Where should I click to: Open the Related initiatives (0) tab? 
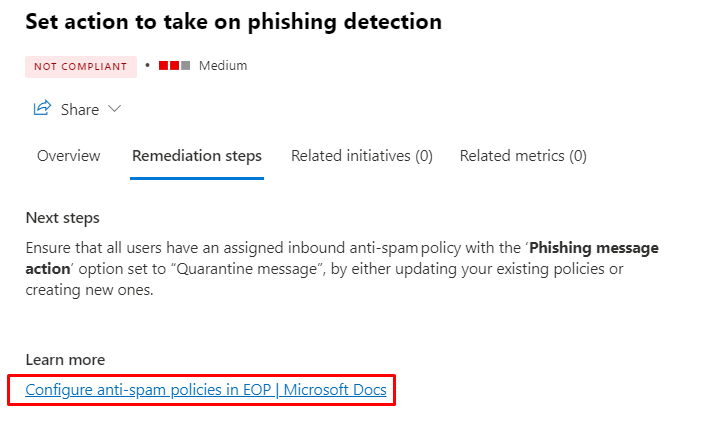(x=362, y=156)
